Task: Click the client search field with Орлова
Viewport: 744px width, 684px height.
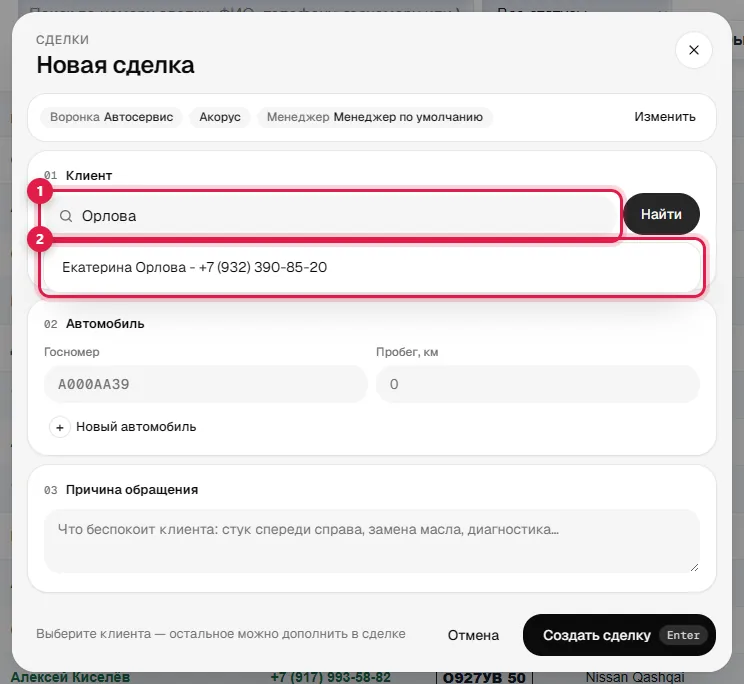Action: click(331, 216)
